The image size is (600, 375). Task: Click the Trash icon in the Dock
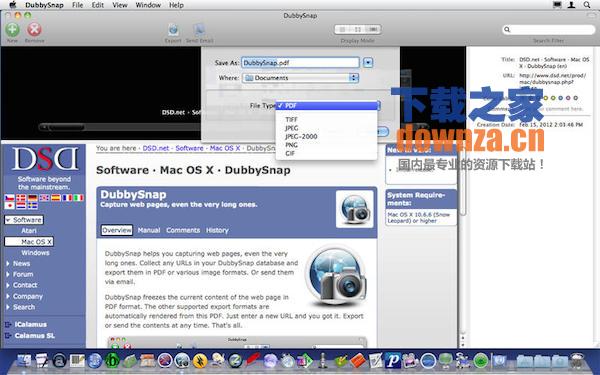[x=577, y=360]
